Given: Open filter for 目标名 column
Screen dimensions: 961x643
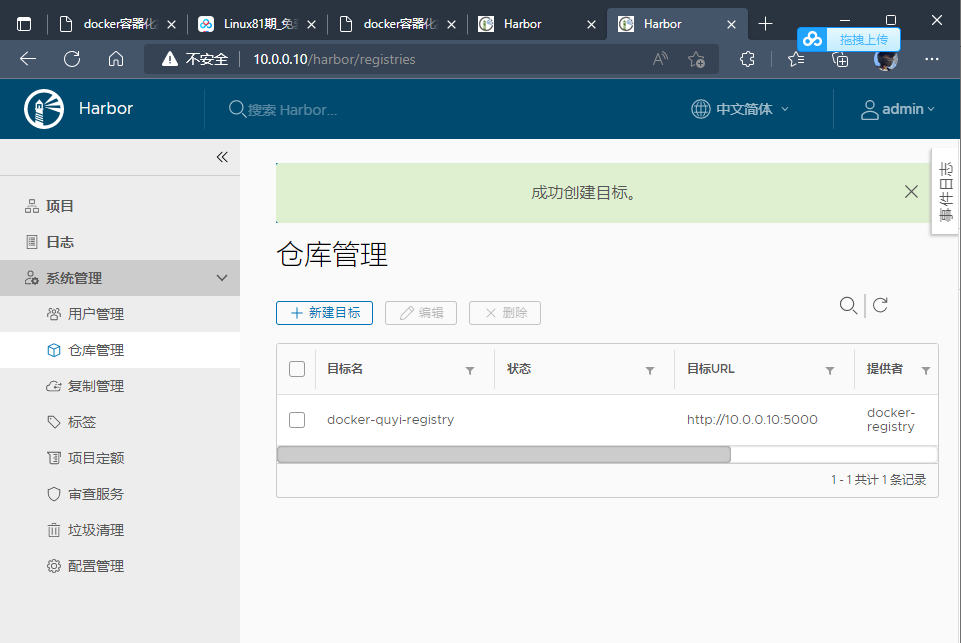Looking at the screenshot, I should point(470,370).
